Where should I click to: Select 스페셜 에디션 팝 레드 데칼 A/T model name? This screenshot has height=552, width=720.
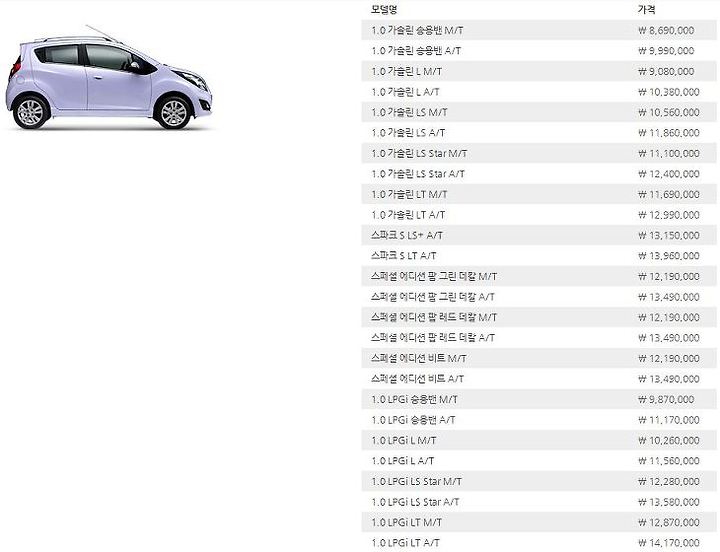pyautogui.click(x=433, y=338)
